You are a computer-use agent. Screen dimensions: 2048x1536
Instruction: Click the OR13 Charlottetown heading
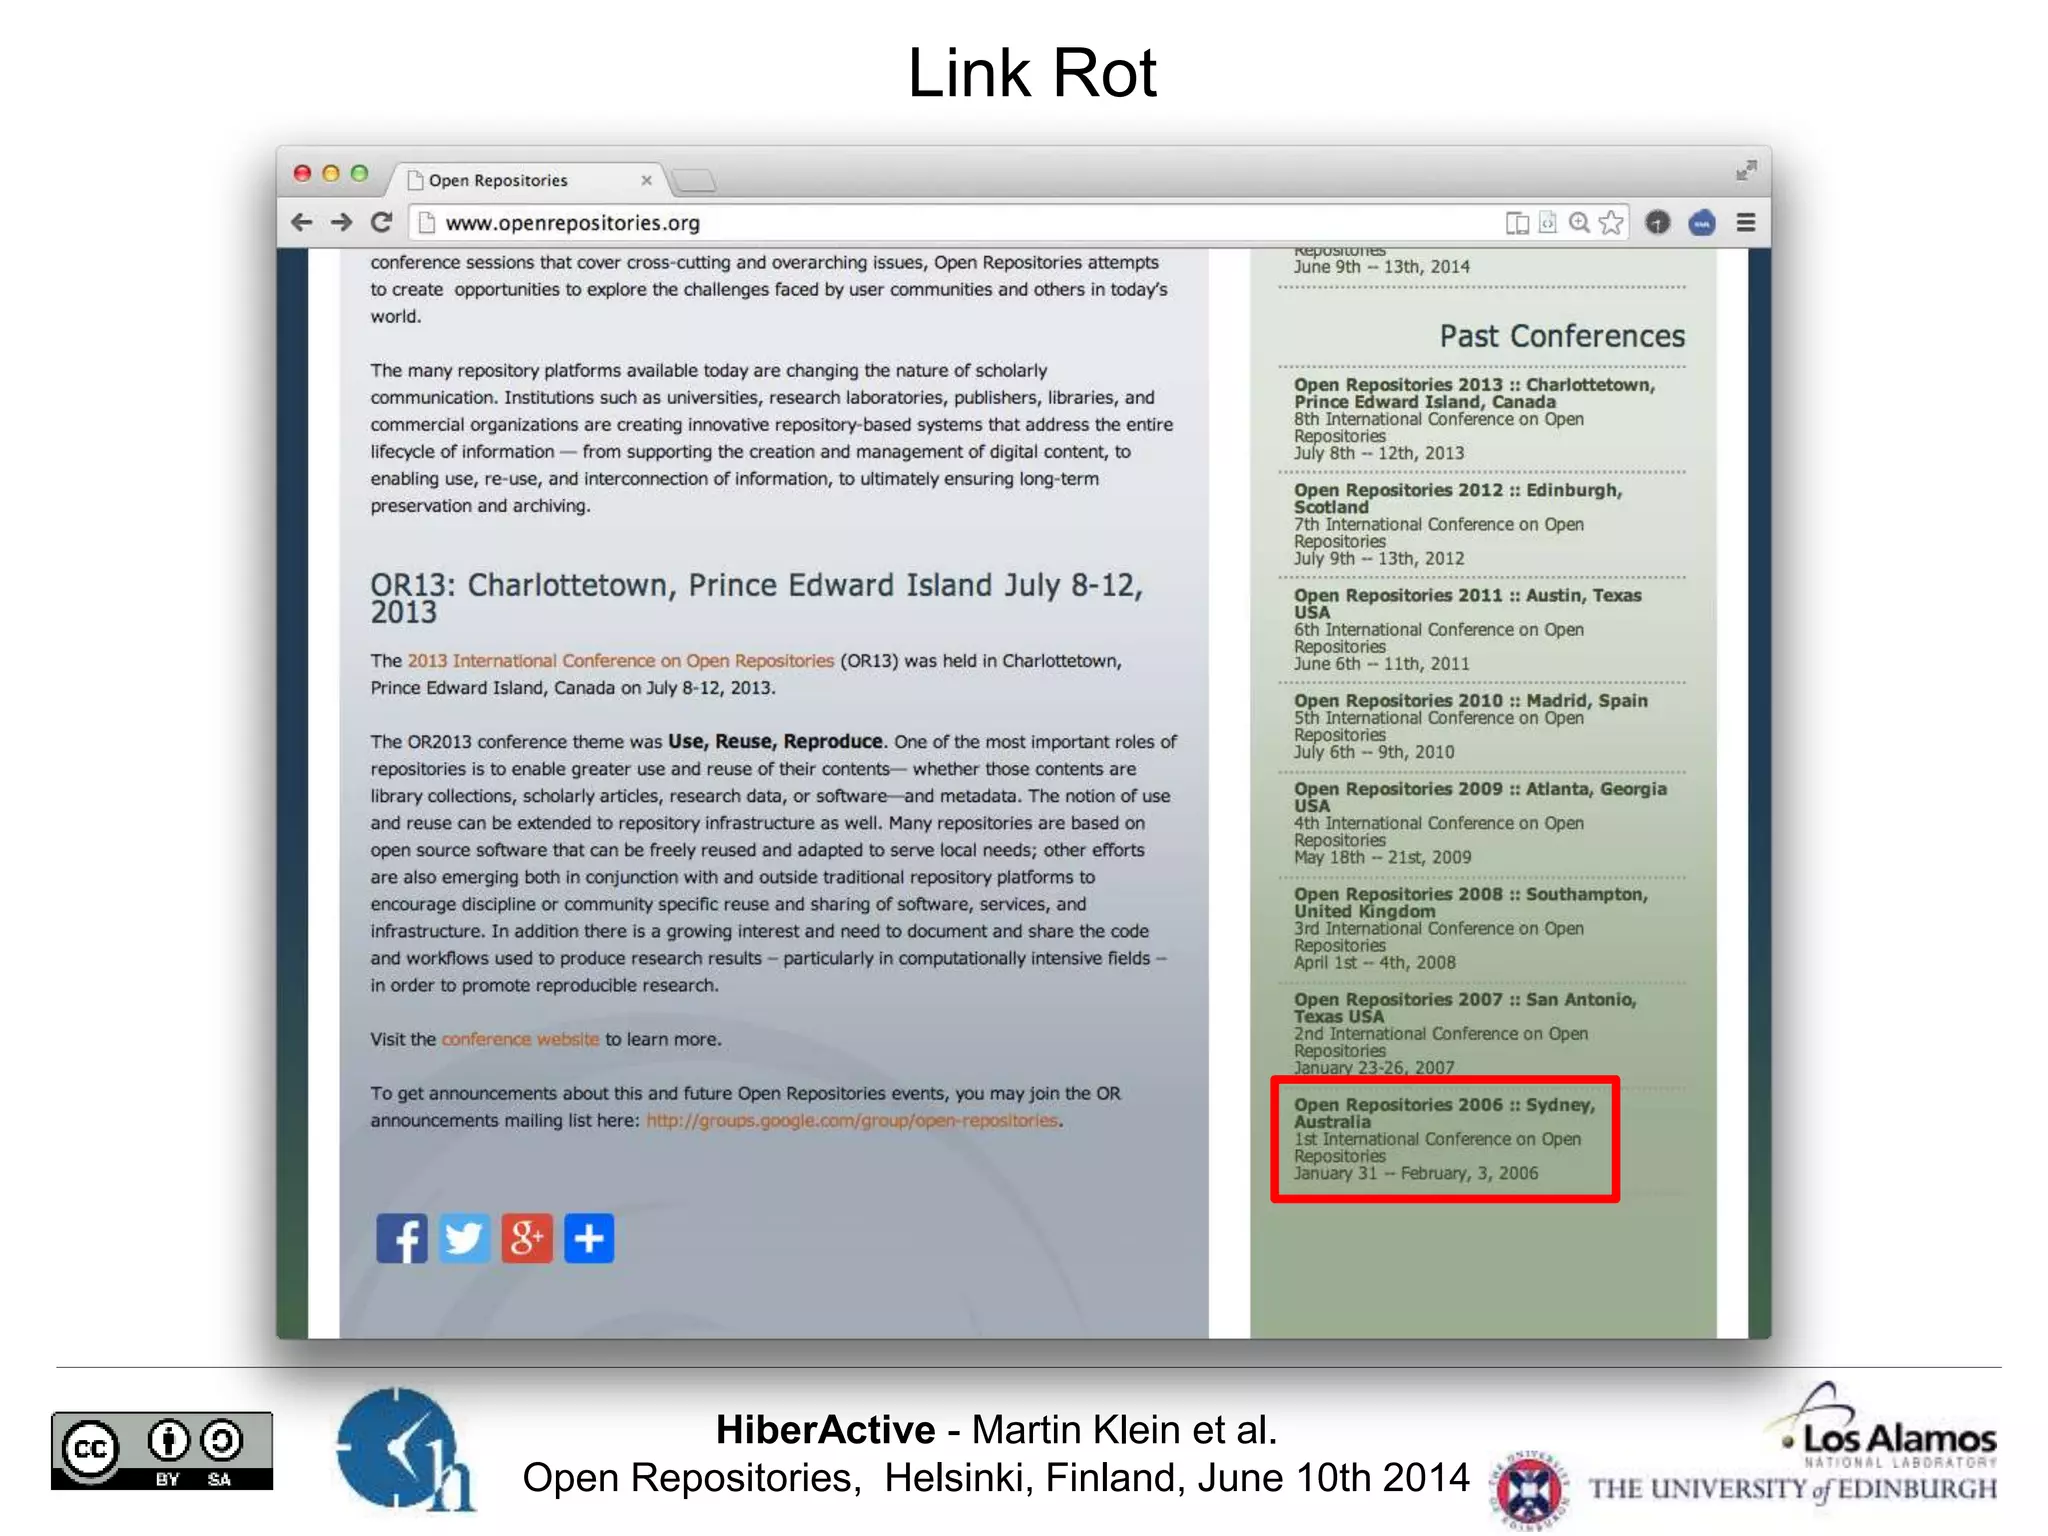click(757, 598)
